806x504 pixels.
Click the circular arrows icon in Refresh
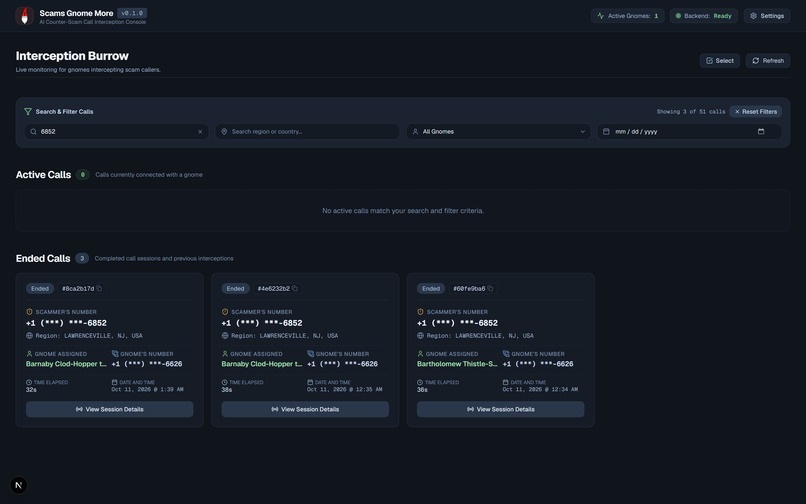point(756,61)
